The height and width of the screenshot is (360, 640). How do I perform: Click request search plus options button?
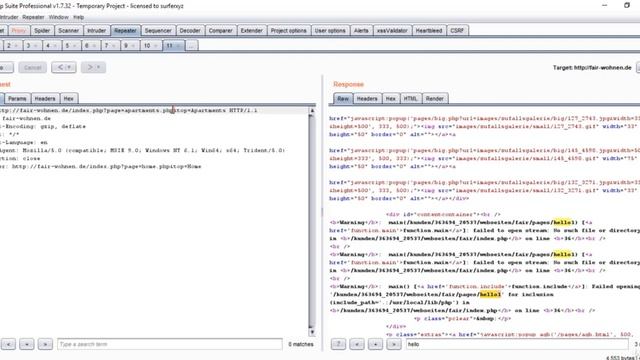click(27, 344)
